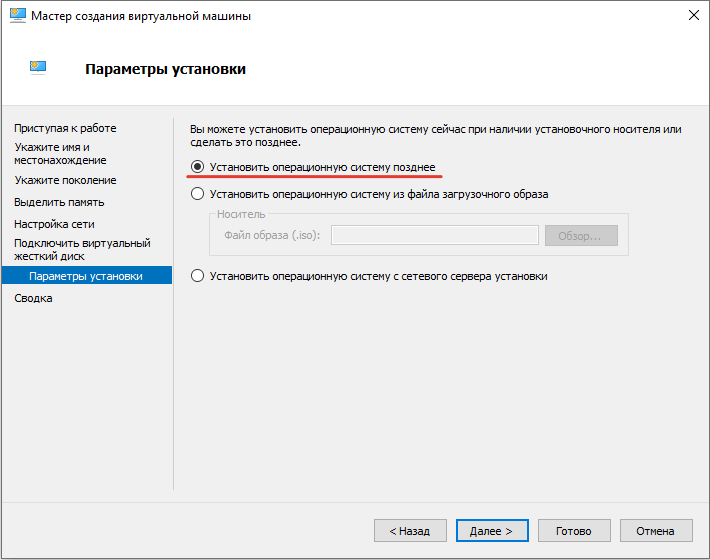Viewport: 710px width, 560px height.
Task: Cancel the wizard with 'Отмена'
Action: [x=656, y=531]
